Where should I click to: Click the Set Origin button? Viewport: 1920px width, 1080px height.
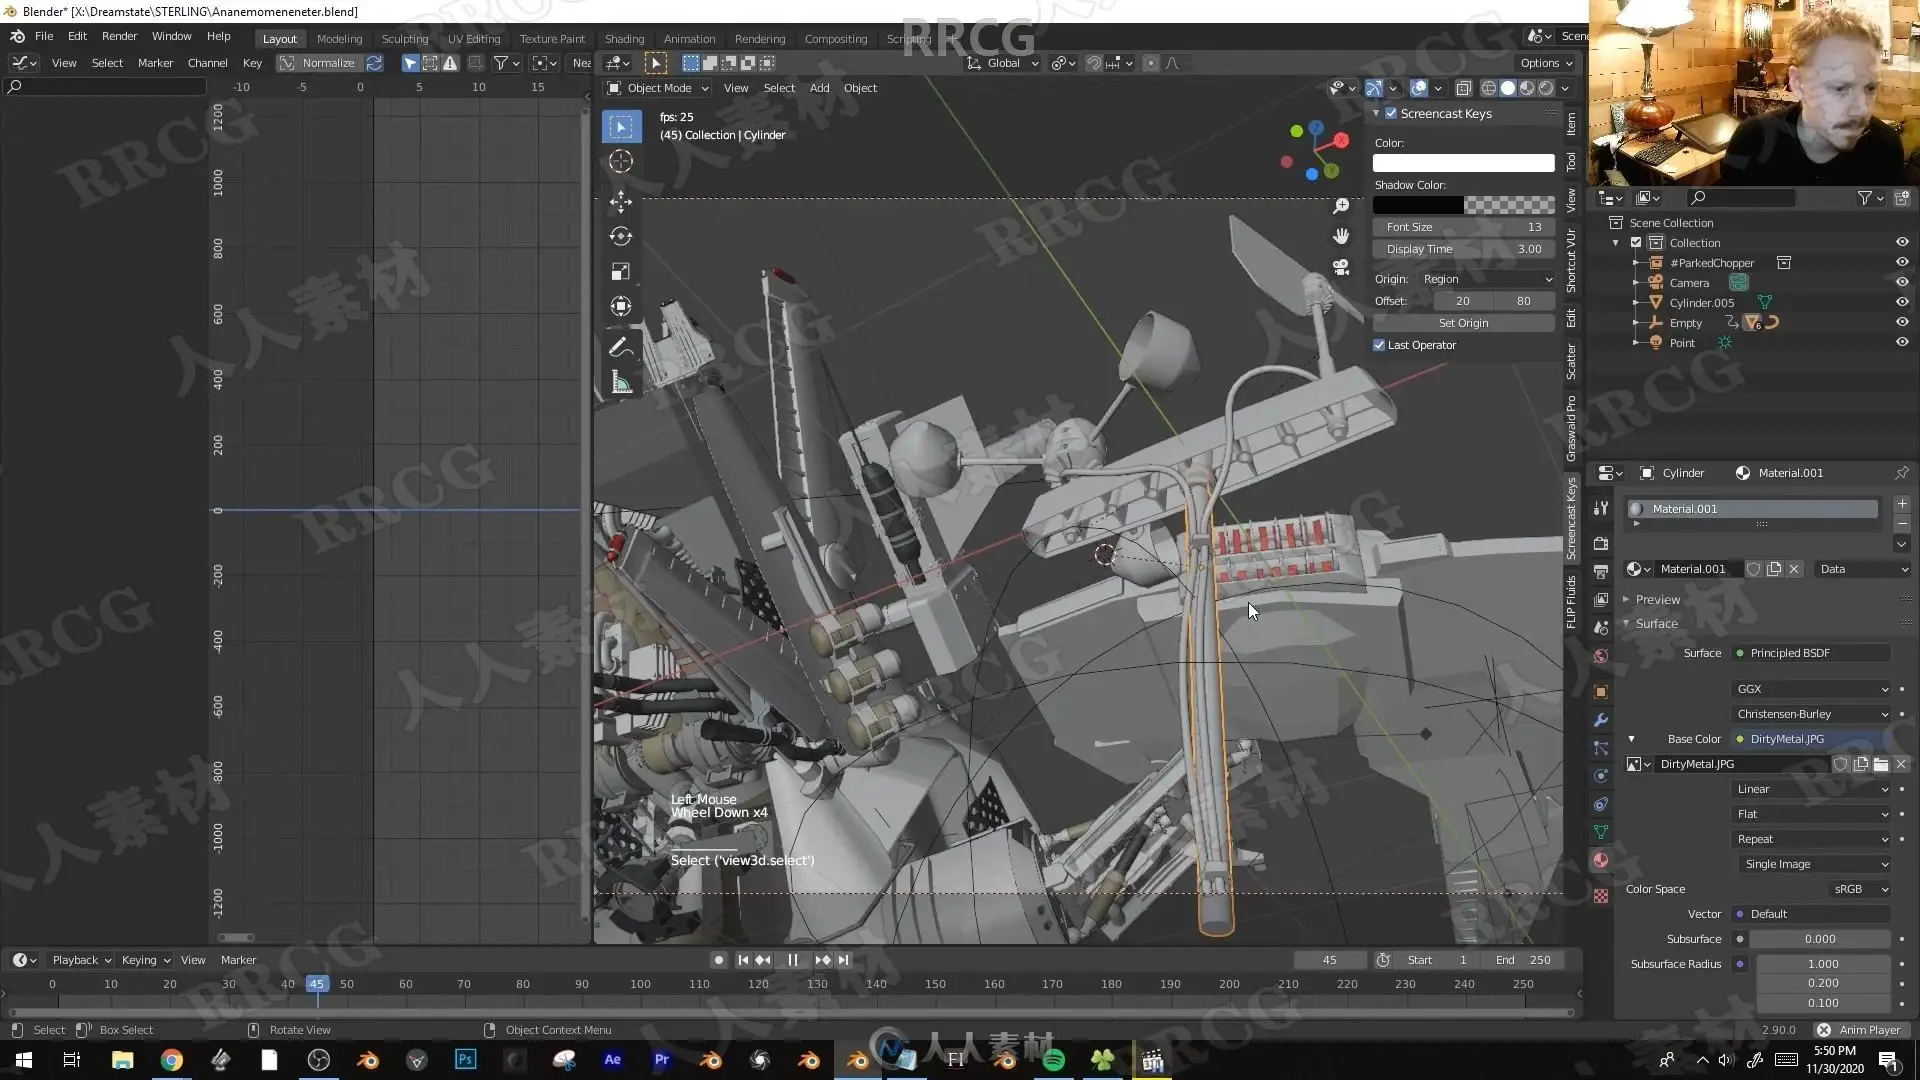[1463, 323]
